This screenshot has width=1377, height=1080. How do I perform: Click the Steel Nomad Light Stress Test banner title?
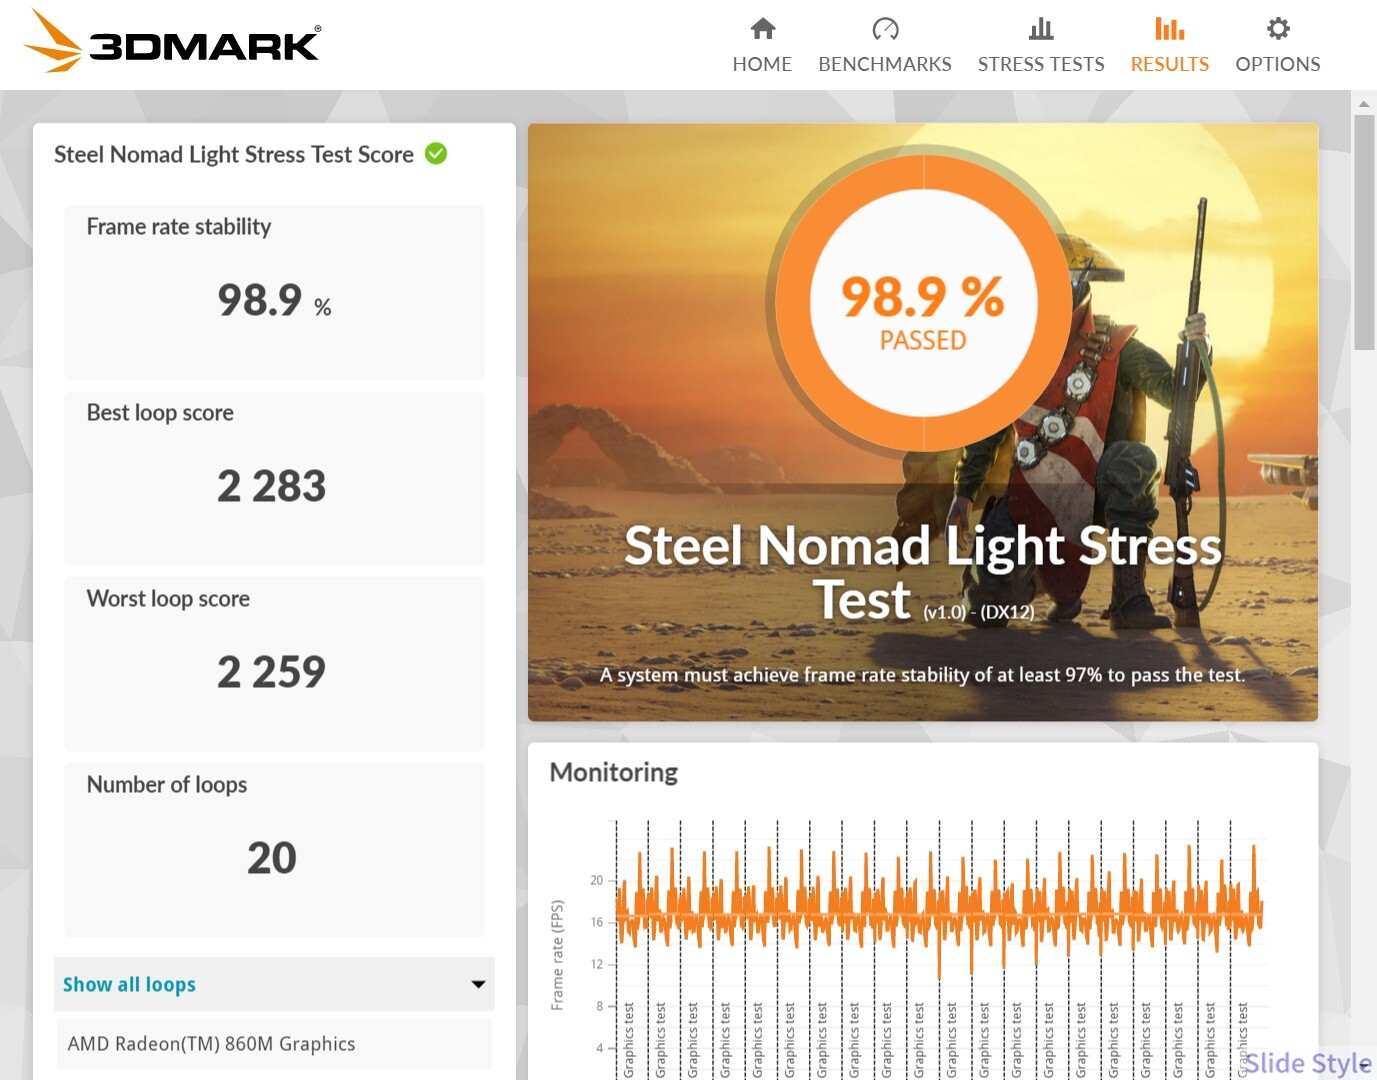(922, 573)
